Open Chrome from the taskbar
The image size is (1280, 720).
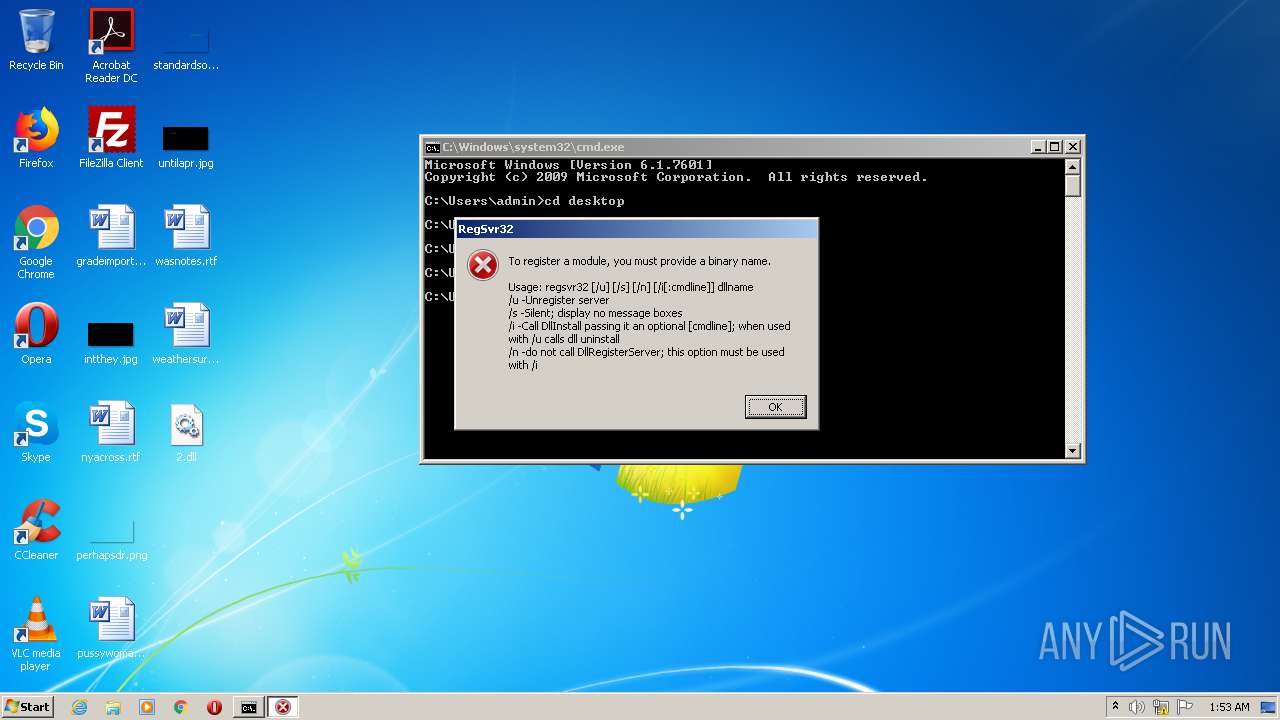coord(181,707)
